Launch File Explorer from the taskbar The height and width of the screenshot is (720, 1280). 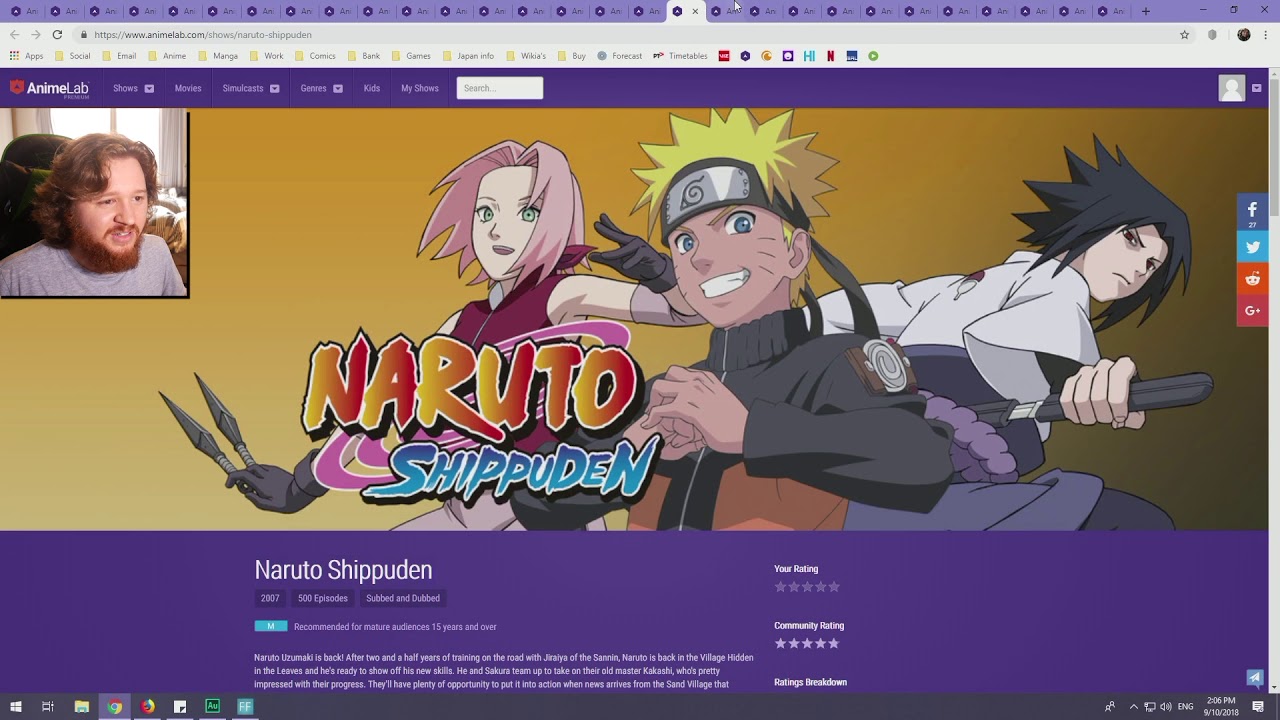(82, 706)
